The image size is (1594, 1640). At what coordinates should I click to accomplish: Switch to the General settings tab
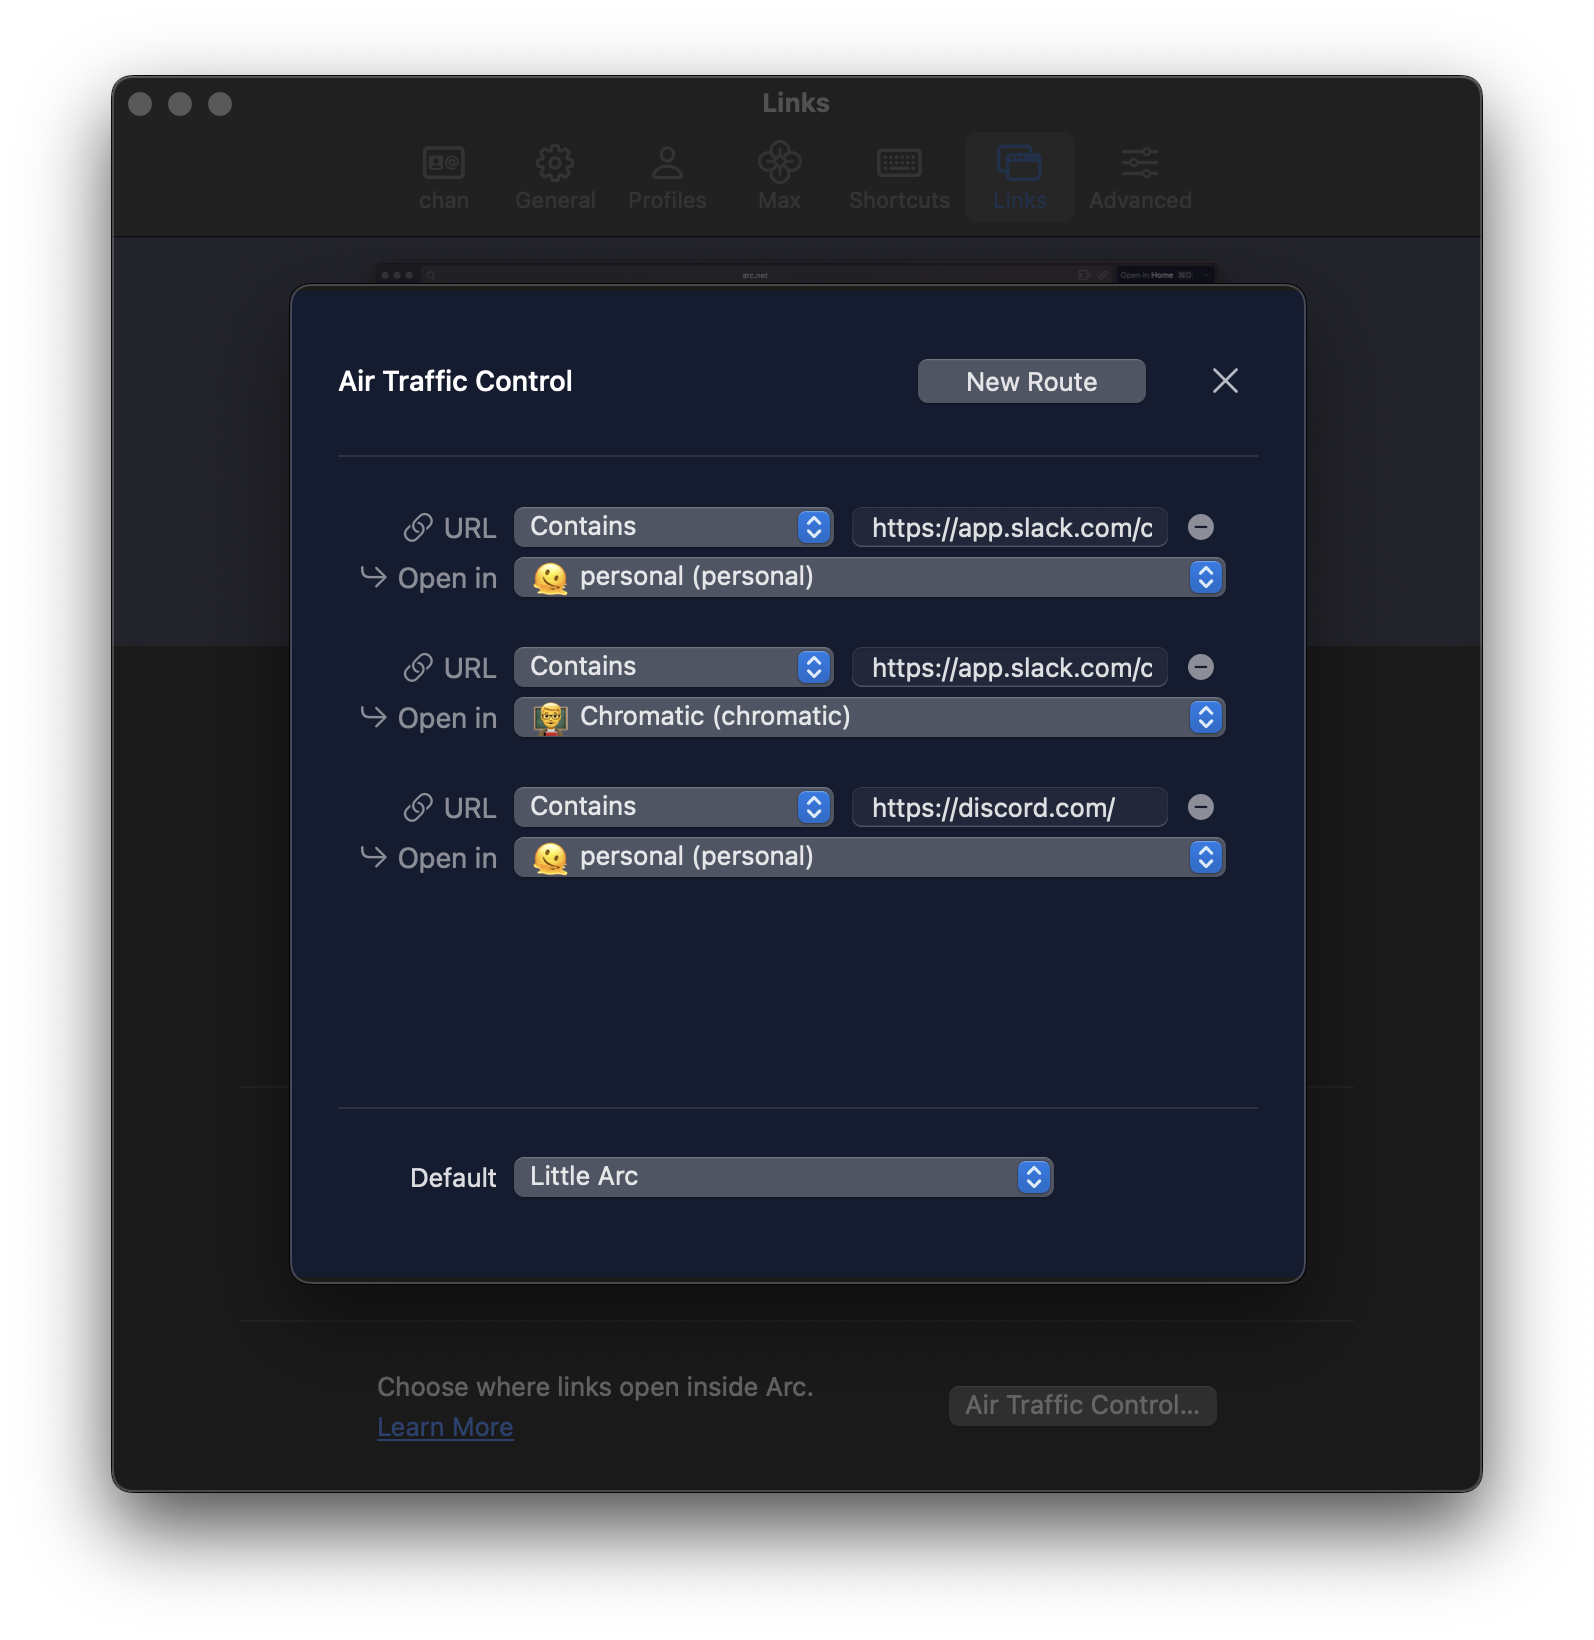point(555,177)
